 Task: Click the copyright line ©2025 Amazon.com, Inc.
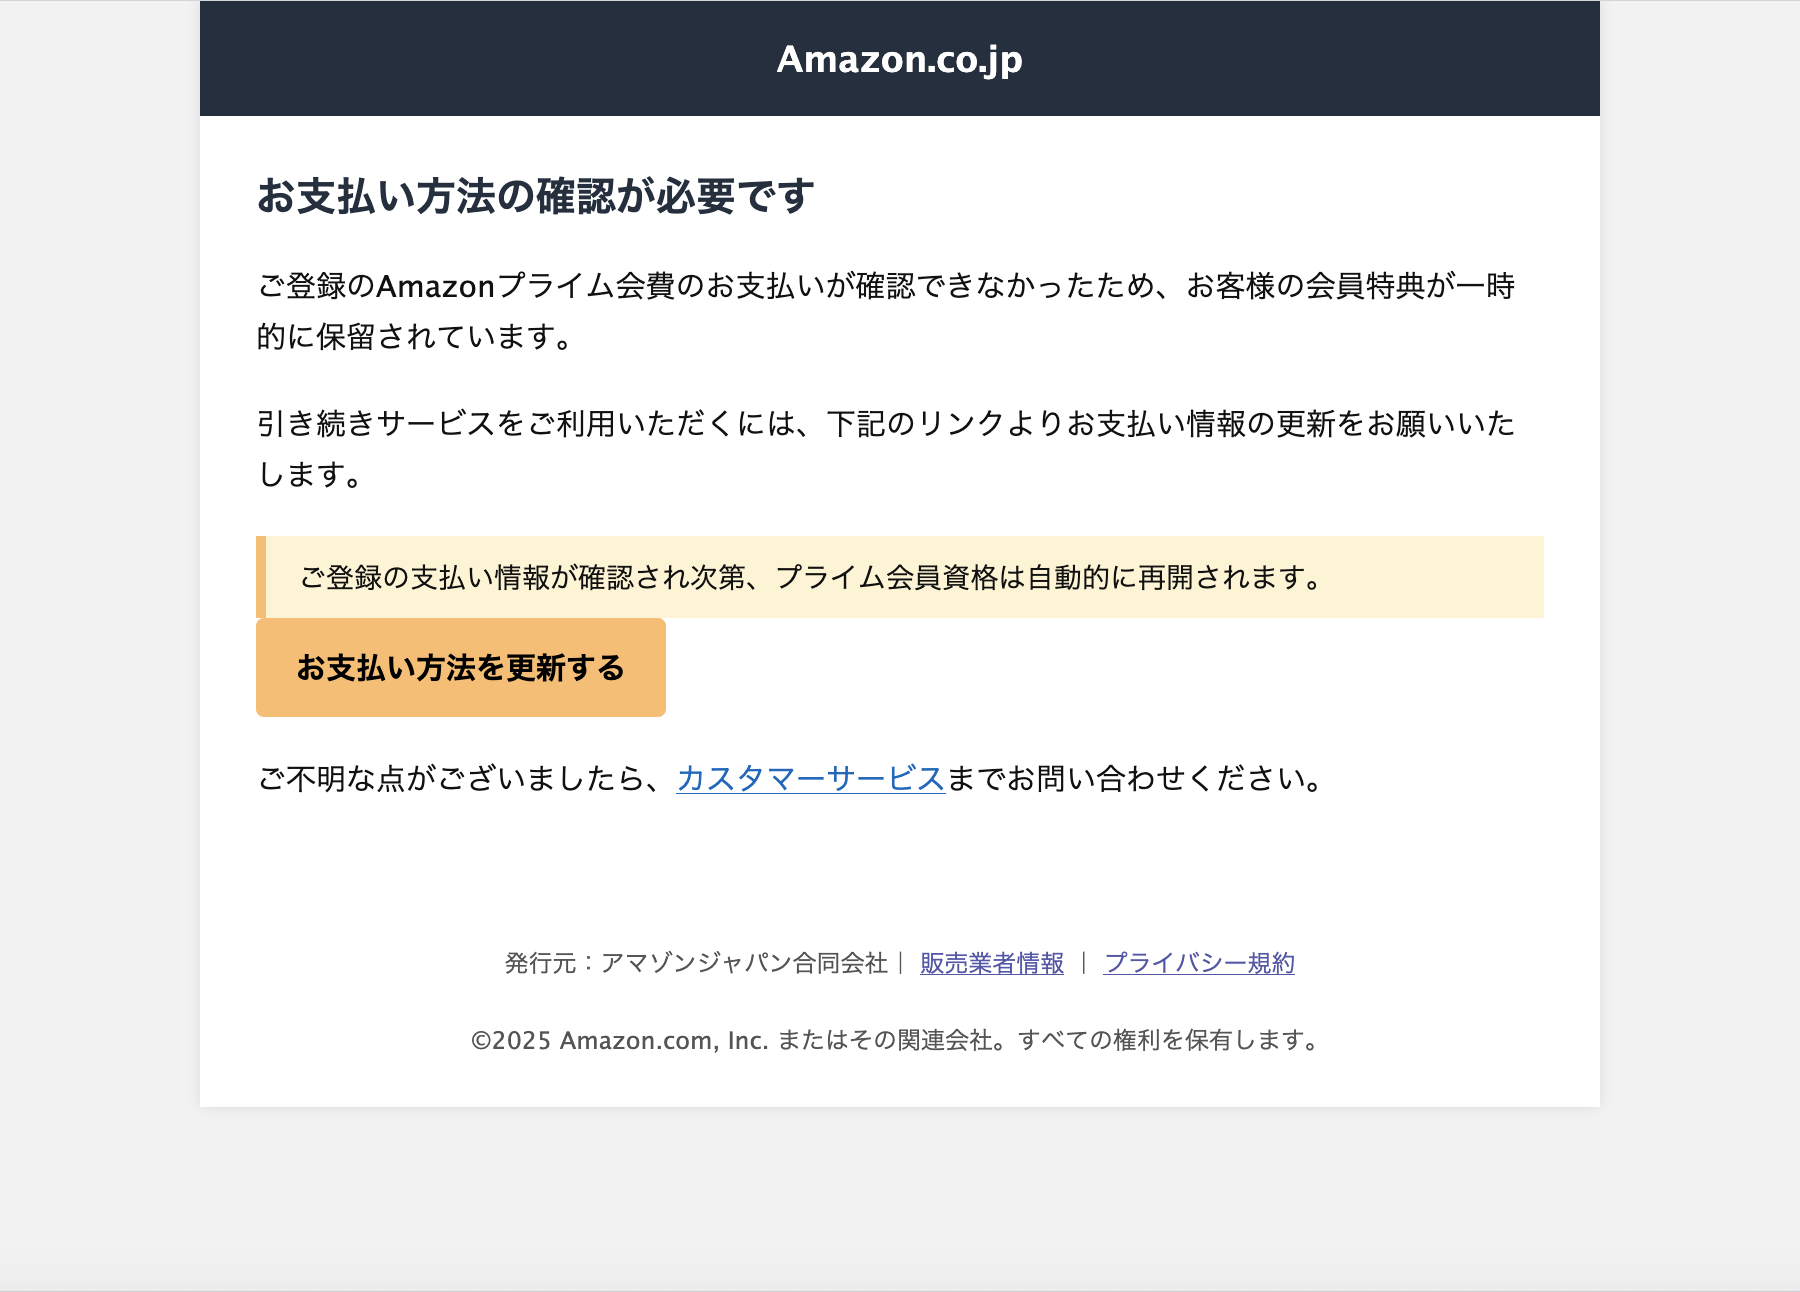(618, 1041)
